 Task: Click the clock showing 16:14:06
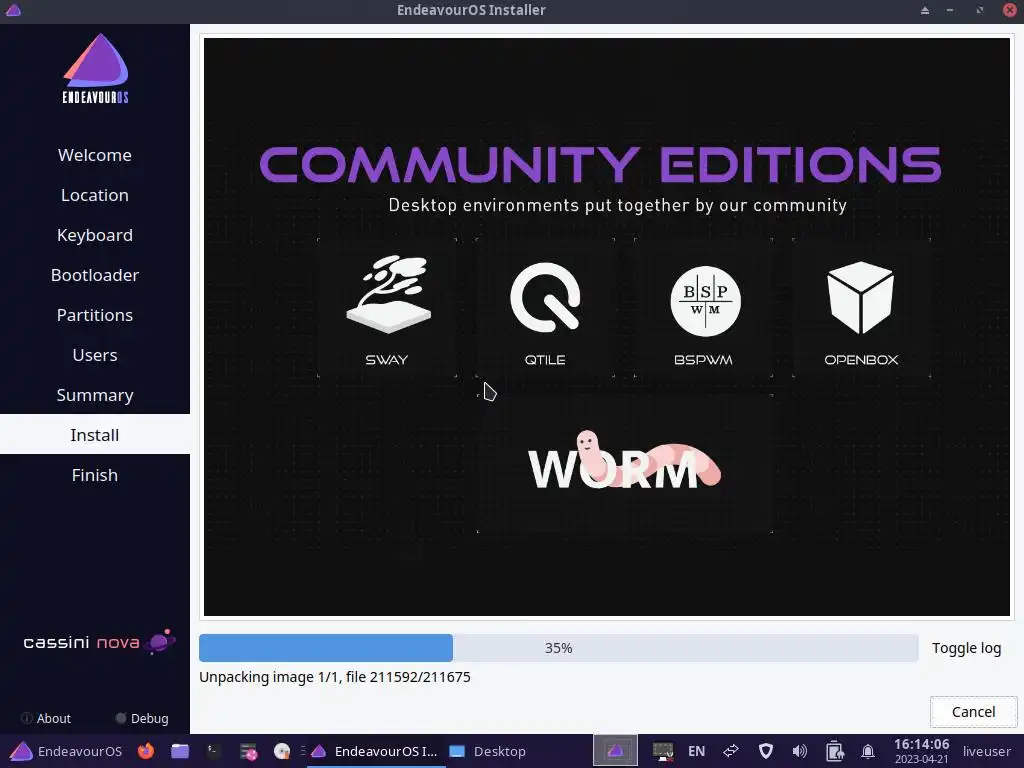click(921, 750)
